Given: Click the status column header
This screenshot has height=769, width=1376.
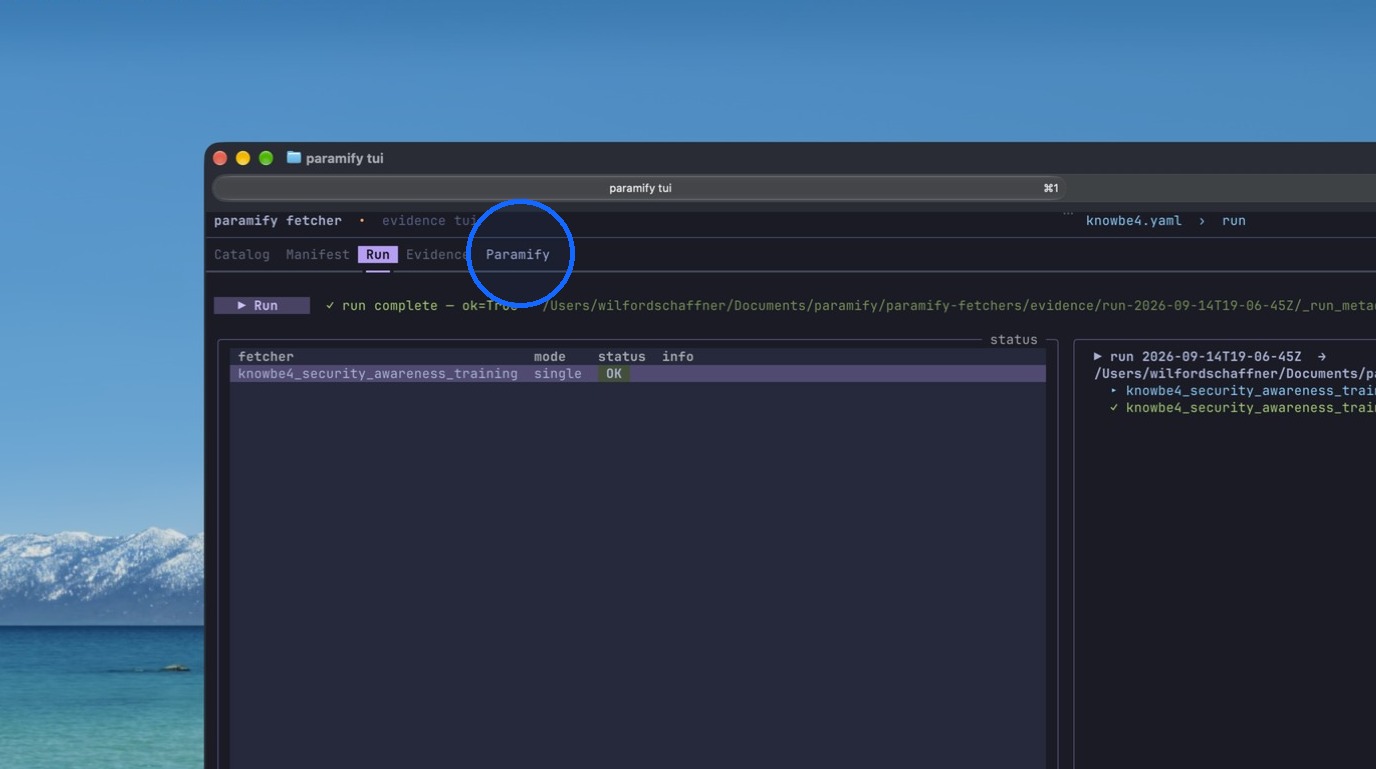Looking at the screenshot, I should tap(622, 356).
